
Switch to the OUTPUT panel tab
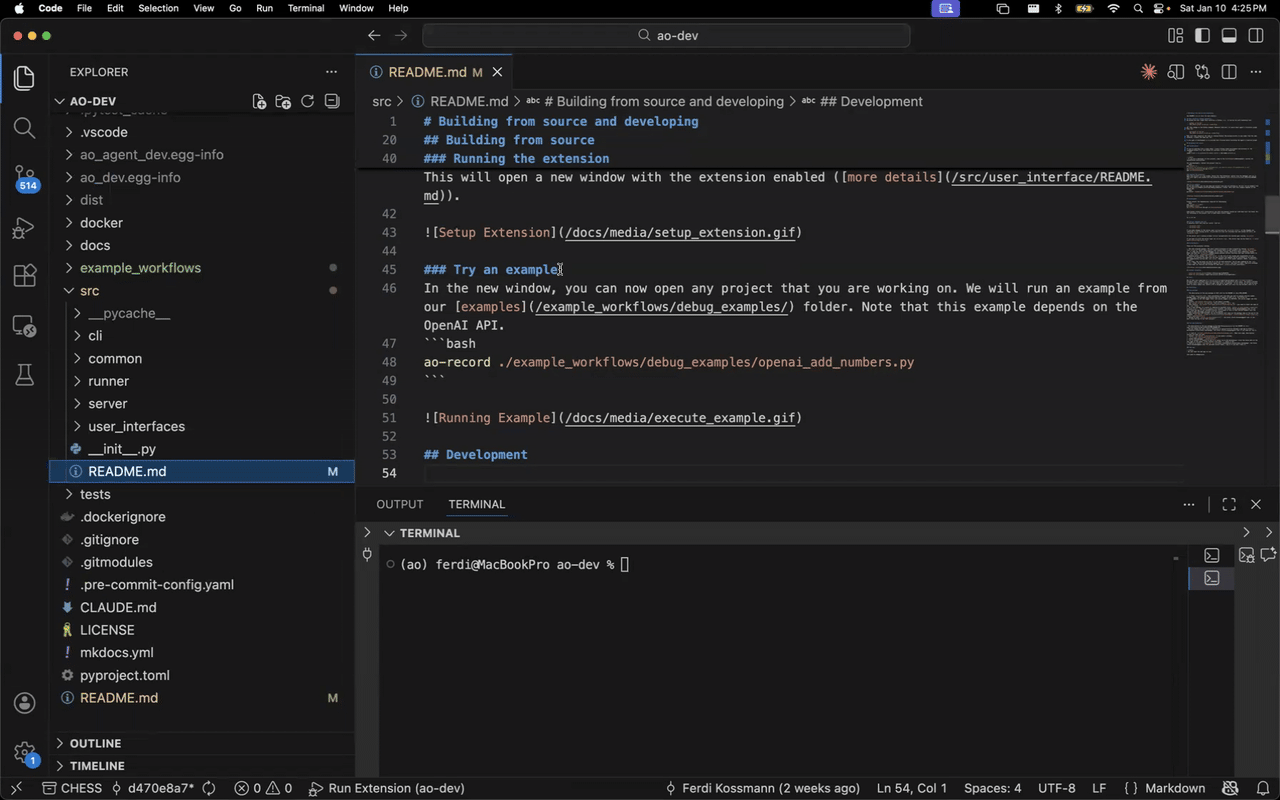pyautogui.click(x=399, y=504)
